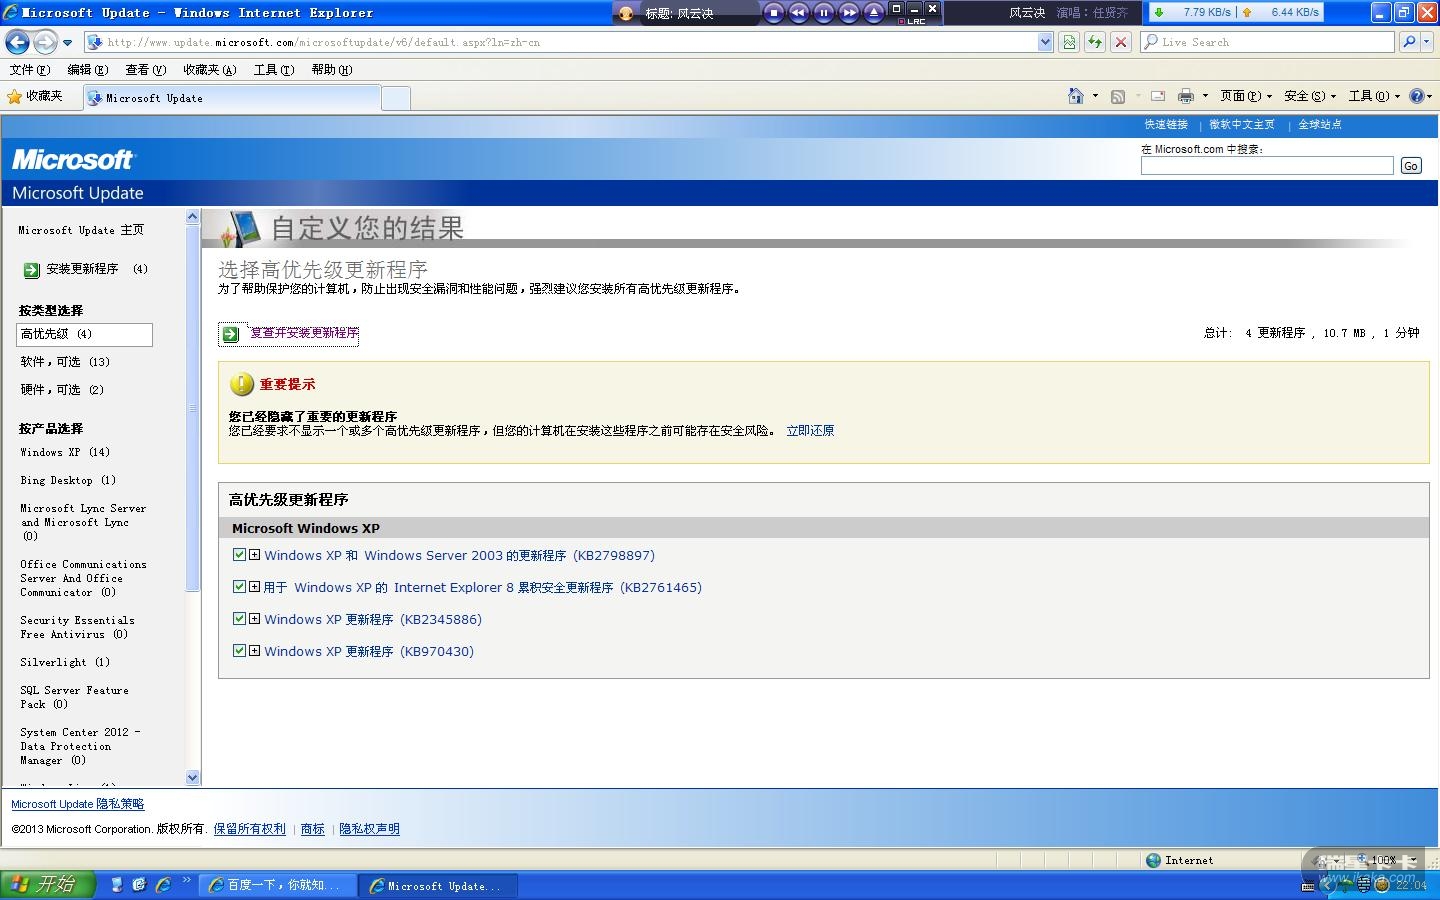Expand details for KB970430 update
Viewport: 1440px width, 900px height.
255,651
